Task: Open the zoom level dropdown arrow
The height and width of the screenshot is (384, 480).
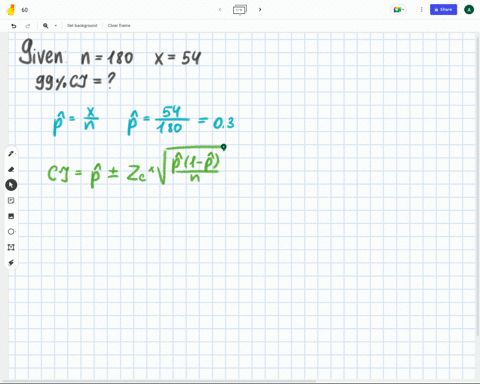Action: (55, 26)
